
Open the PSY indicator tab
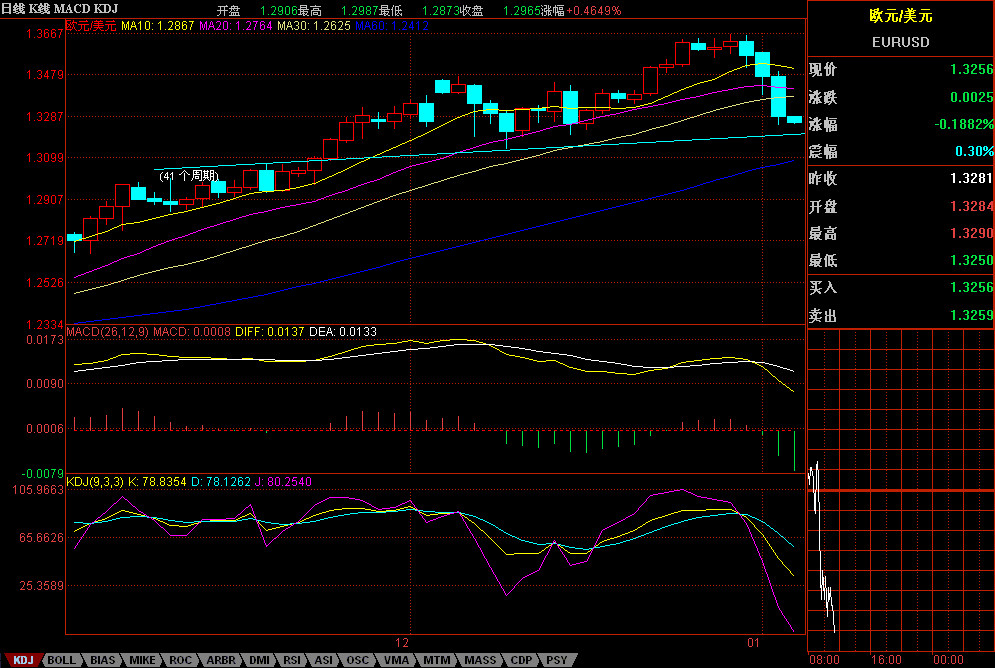point(556,660)
